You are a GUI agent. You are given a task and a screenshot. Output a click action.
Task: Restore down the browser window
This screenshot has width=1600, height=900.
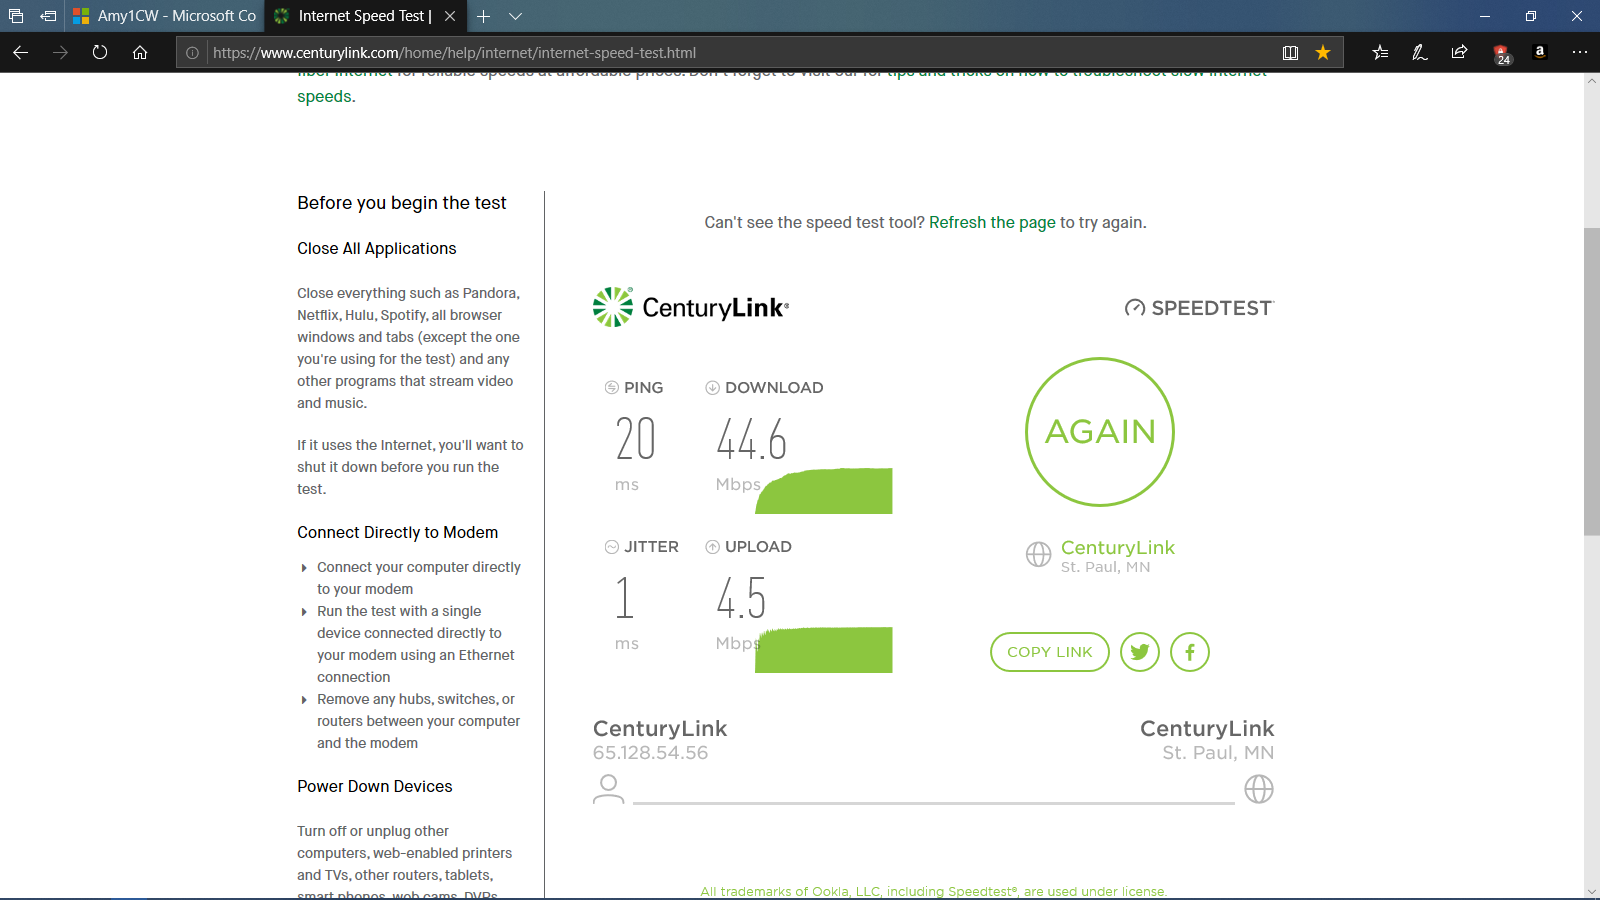click(1531, 16)
